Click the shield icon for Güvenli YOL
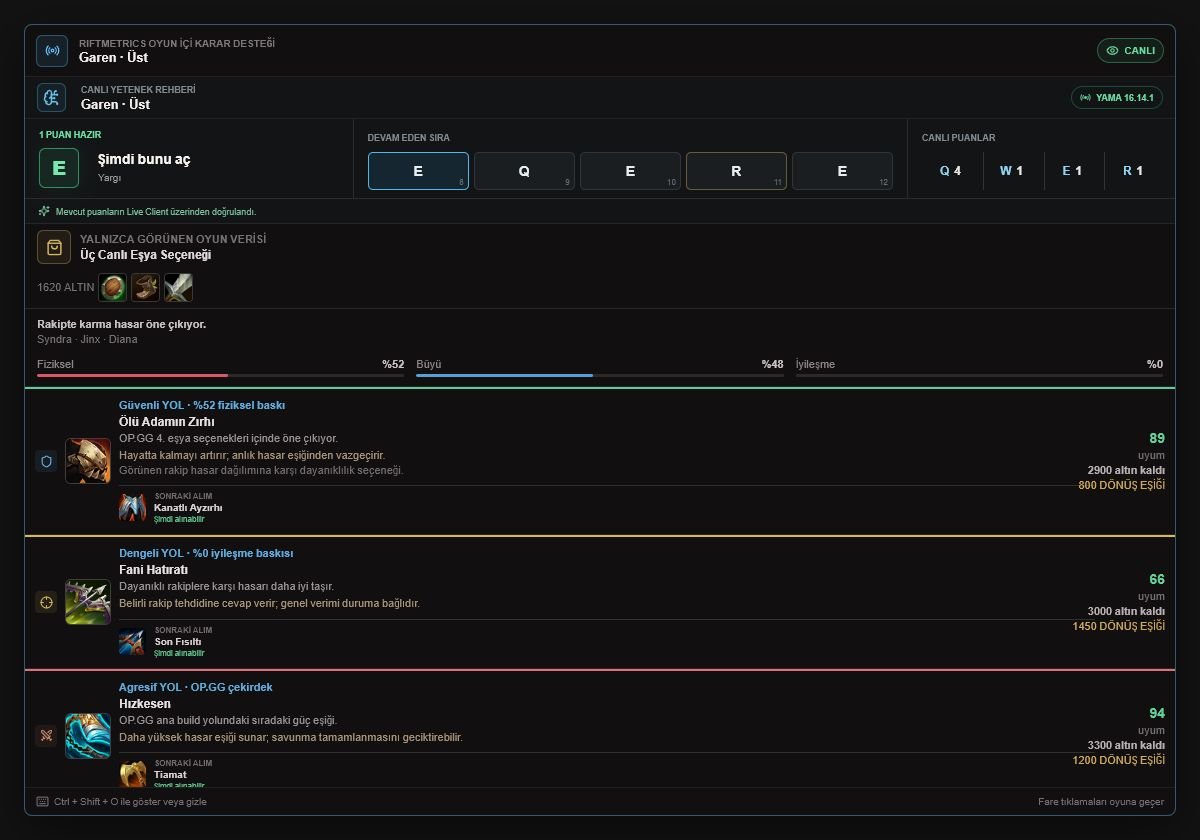Viewport: 1200px width, 840px height. coord(46,461)
